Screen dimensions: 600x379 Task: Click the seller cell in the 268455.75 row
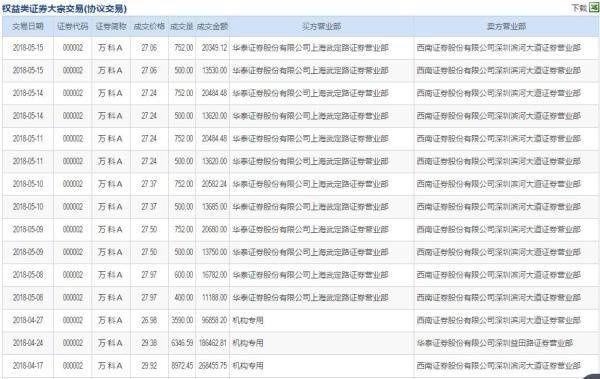(499, 366)
